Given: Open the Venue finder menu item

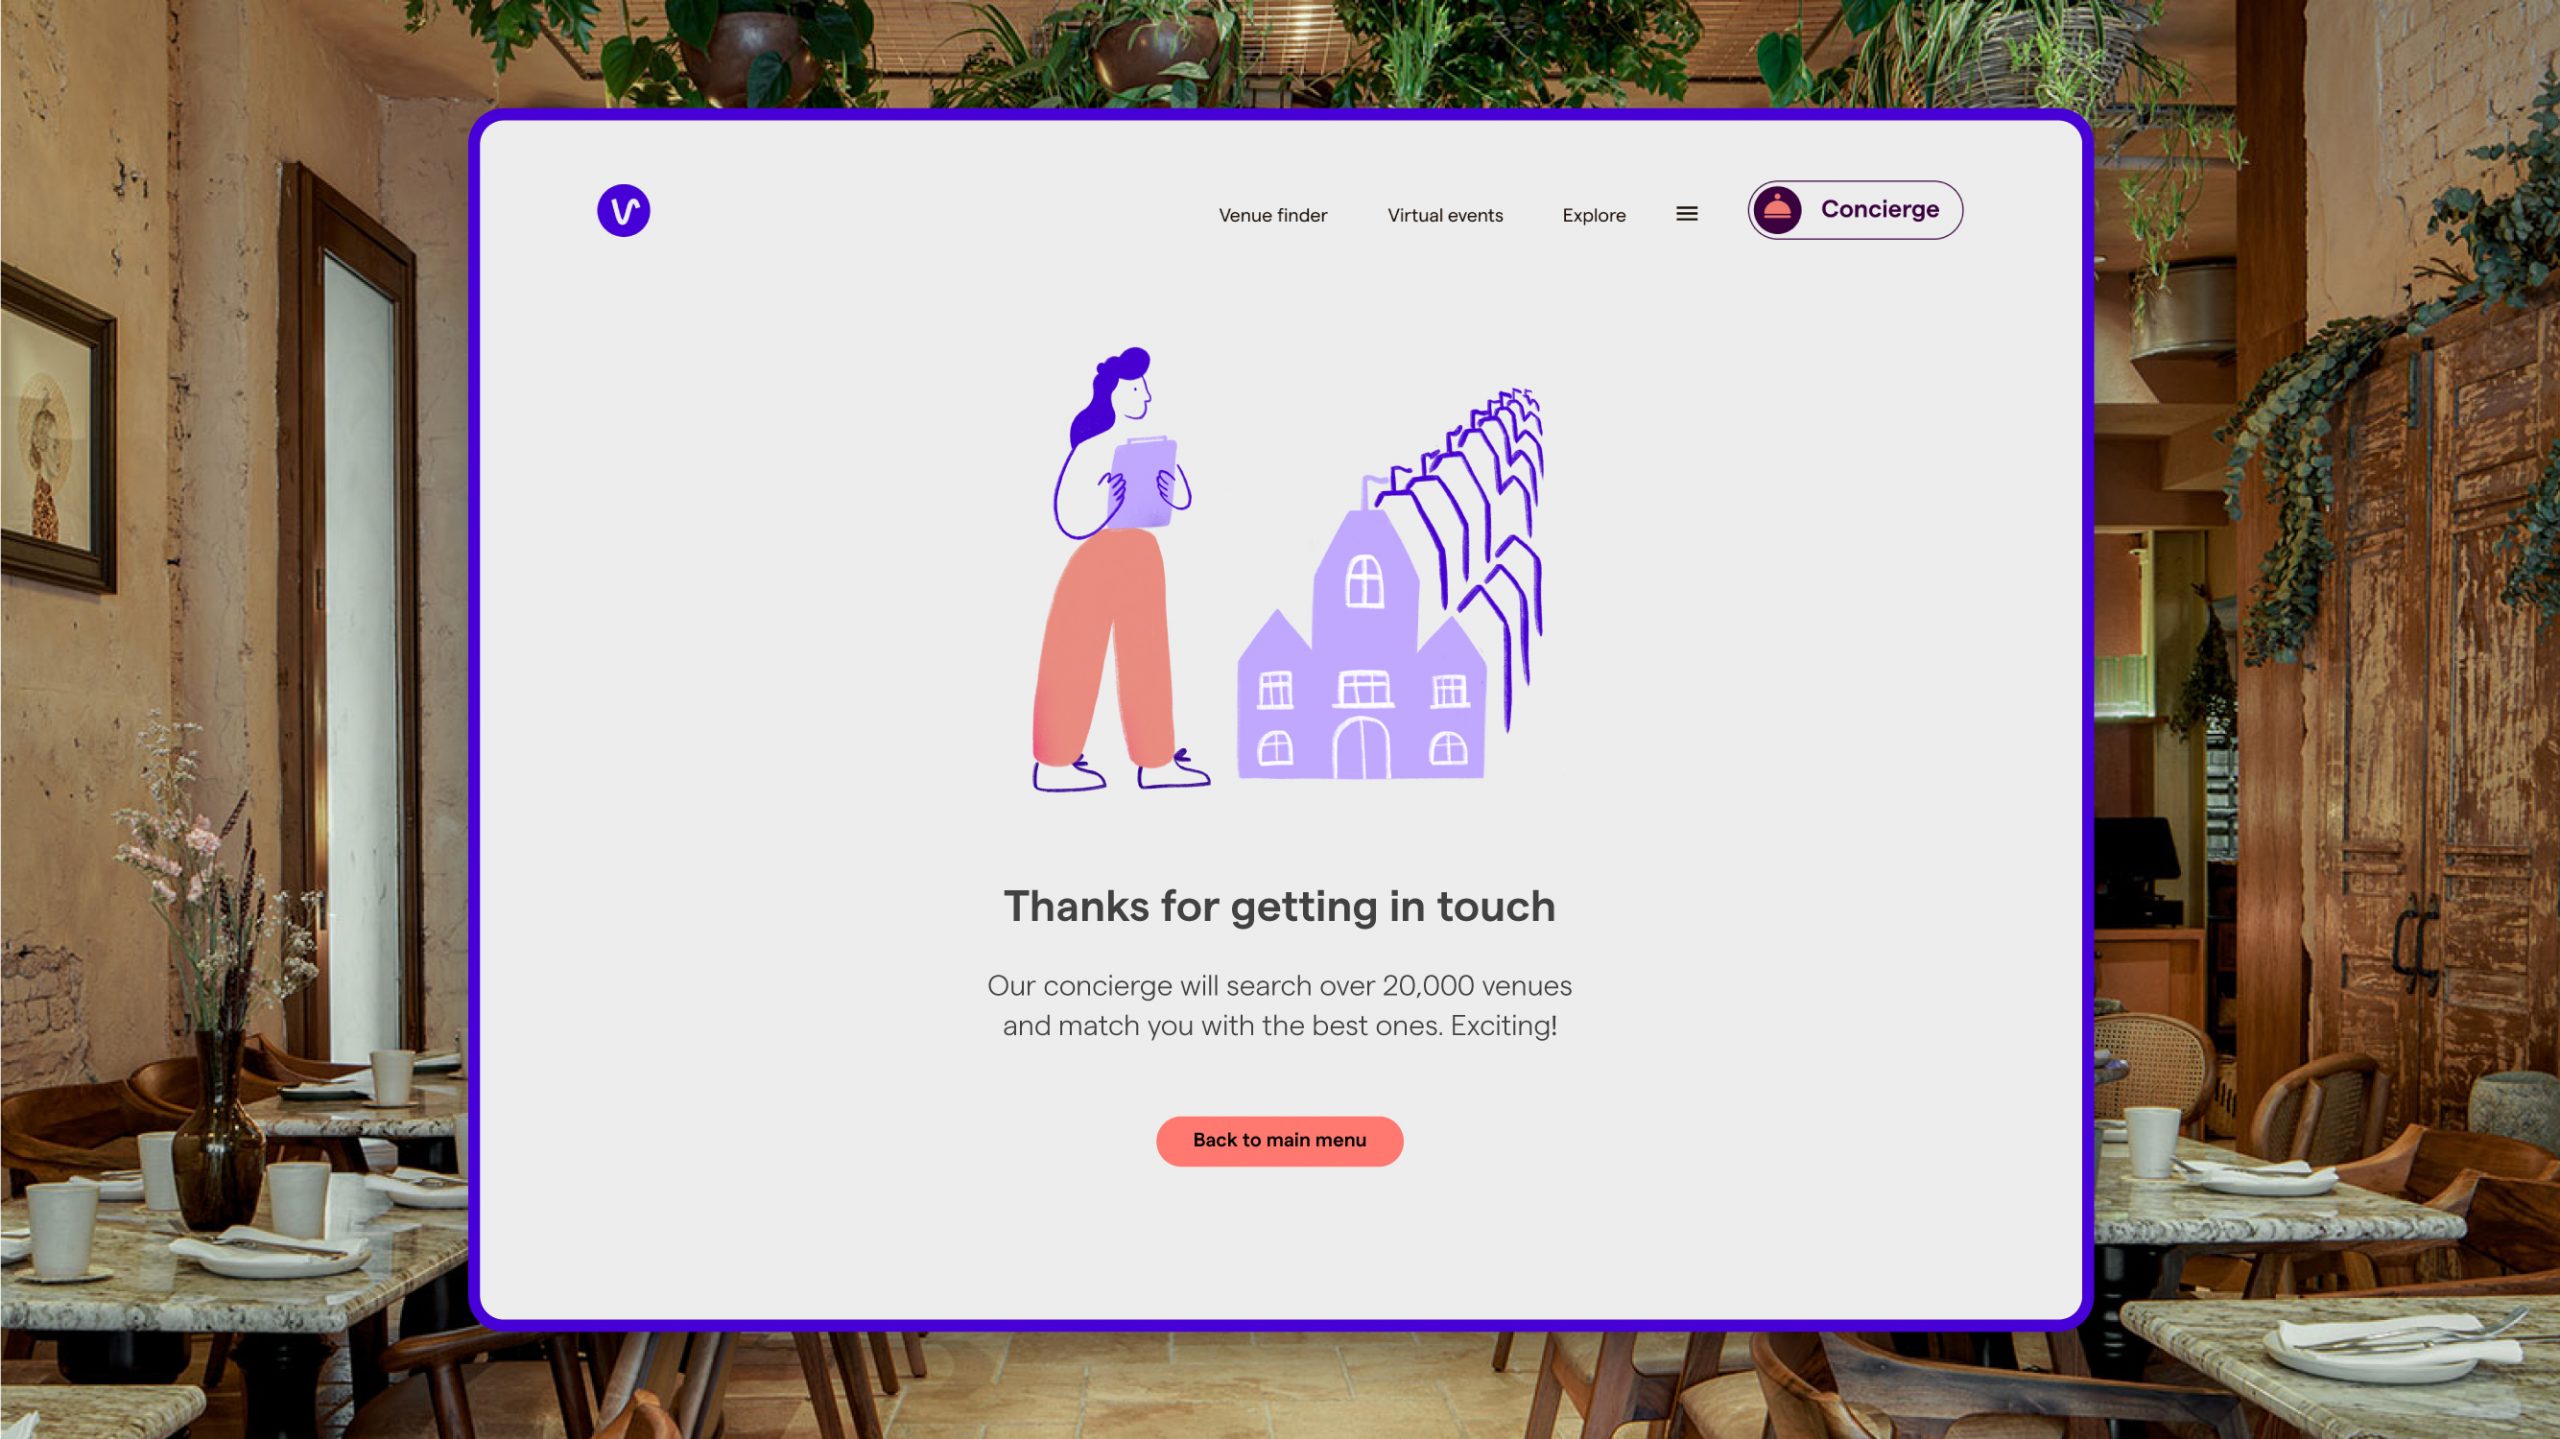Looking at the screenshot, I should [1272, 215].
